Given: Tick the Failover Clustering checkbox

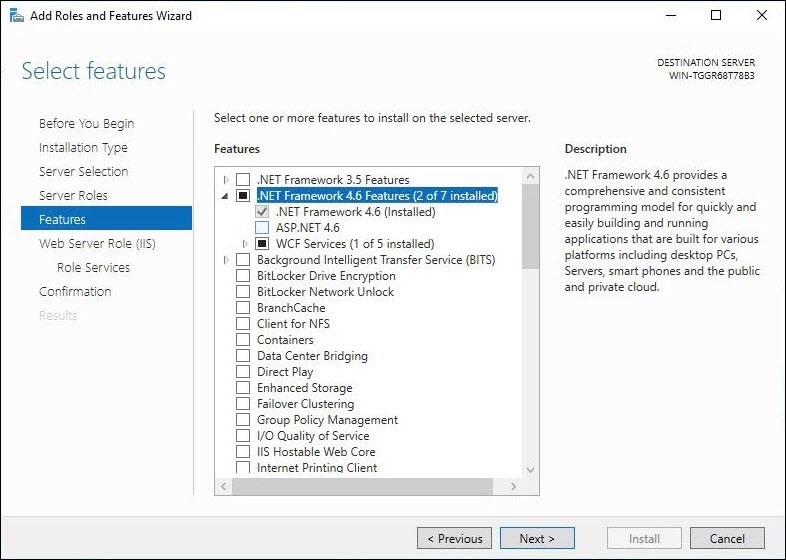Looking at the screenshot, I should tap(243, 404).
